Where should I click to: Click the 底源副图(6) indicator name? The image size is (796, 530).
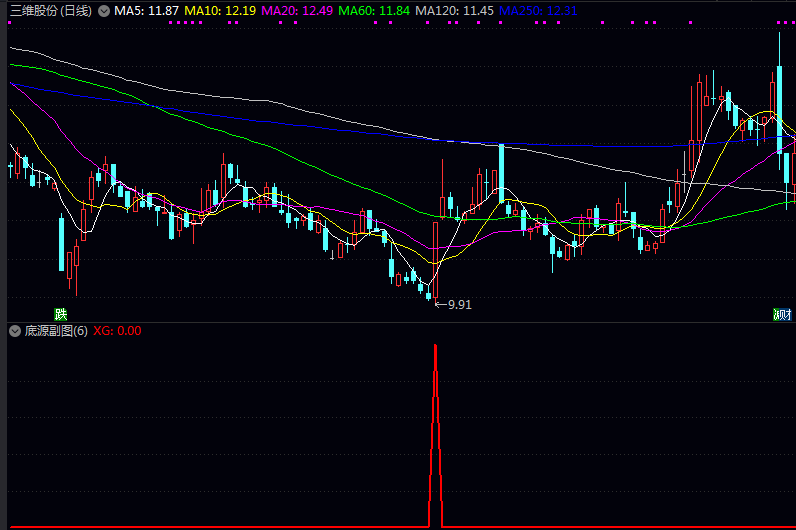point(55,331)
